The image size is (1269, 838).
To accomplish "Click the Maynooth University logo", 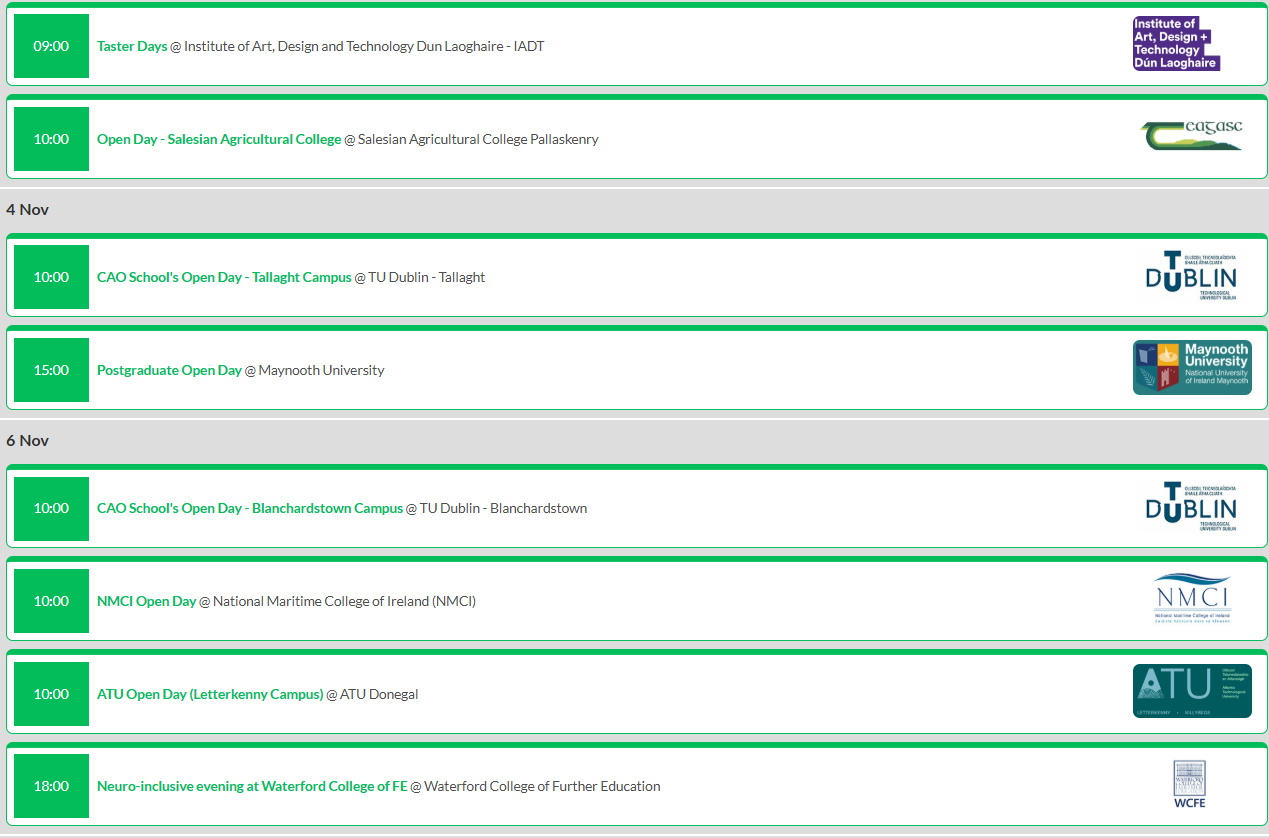I will 1191,368.
